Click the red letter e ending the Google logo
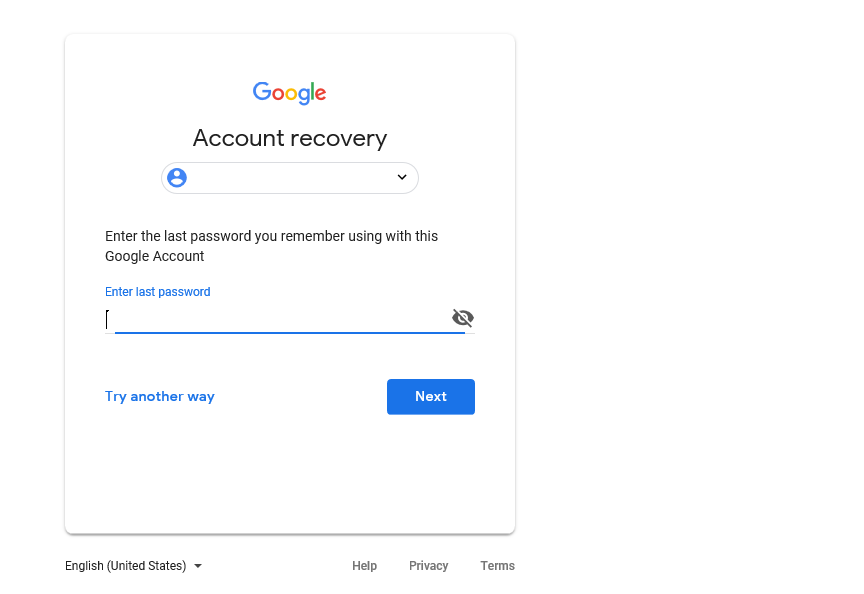 click(x=320, y=94)
